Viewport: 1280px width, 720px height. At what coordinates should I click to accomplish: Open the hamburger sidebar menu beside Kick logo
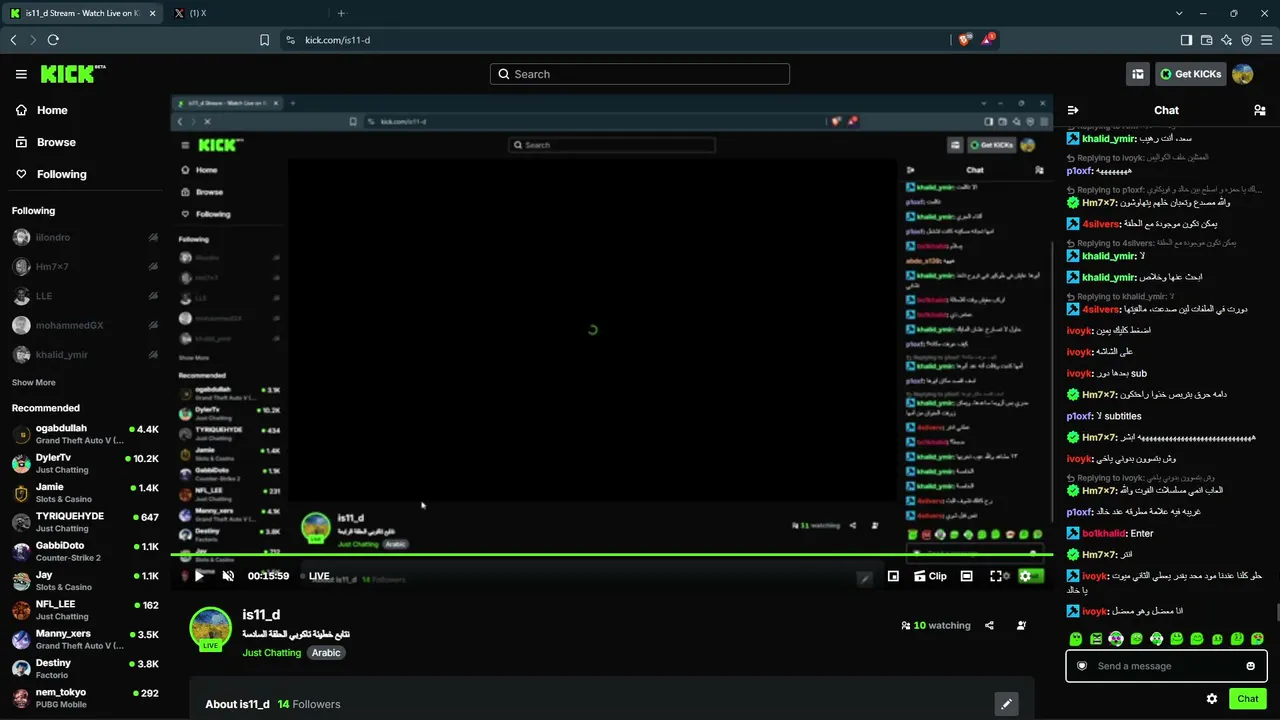click(x=21, y=74)
